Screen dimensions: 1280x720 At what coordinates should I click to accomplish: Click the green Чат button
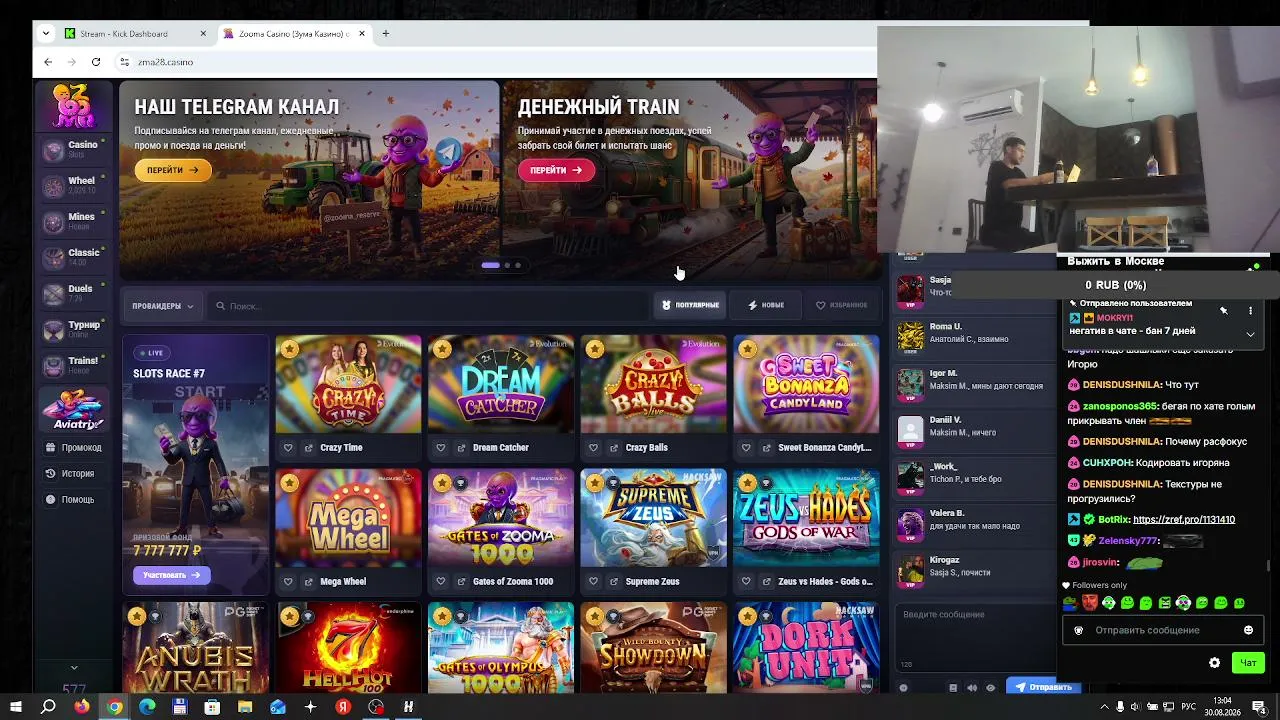click(x=1248, y=663)
